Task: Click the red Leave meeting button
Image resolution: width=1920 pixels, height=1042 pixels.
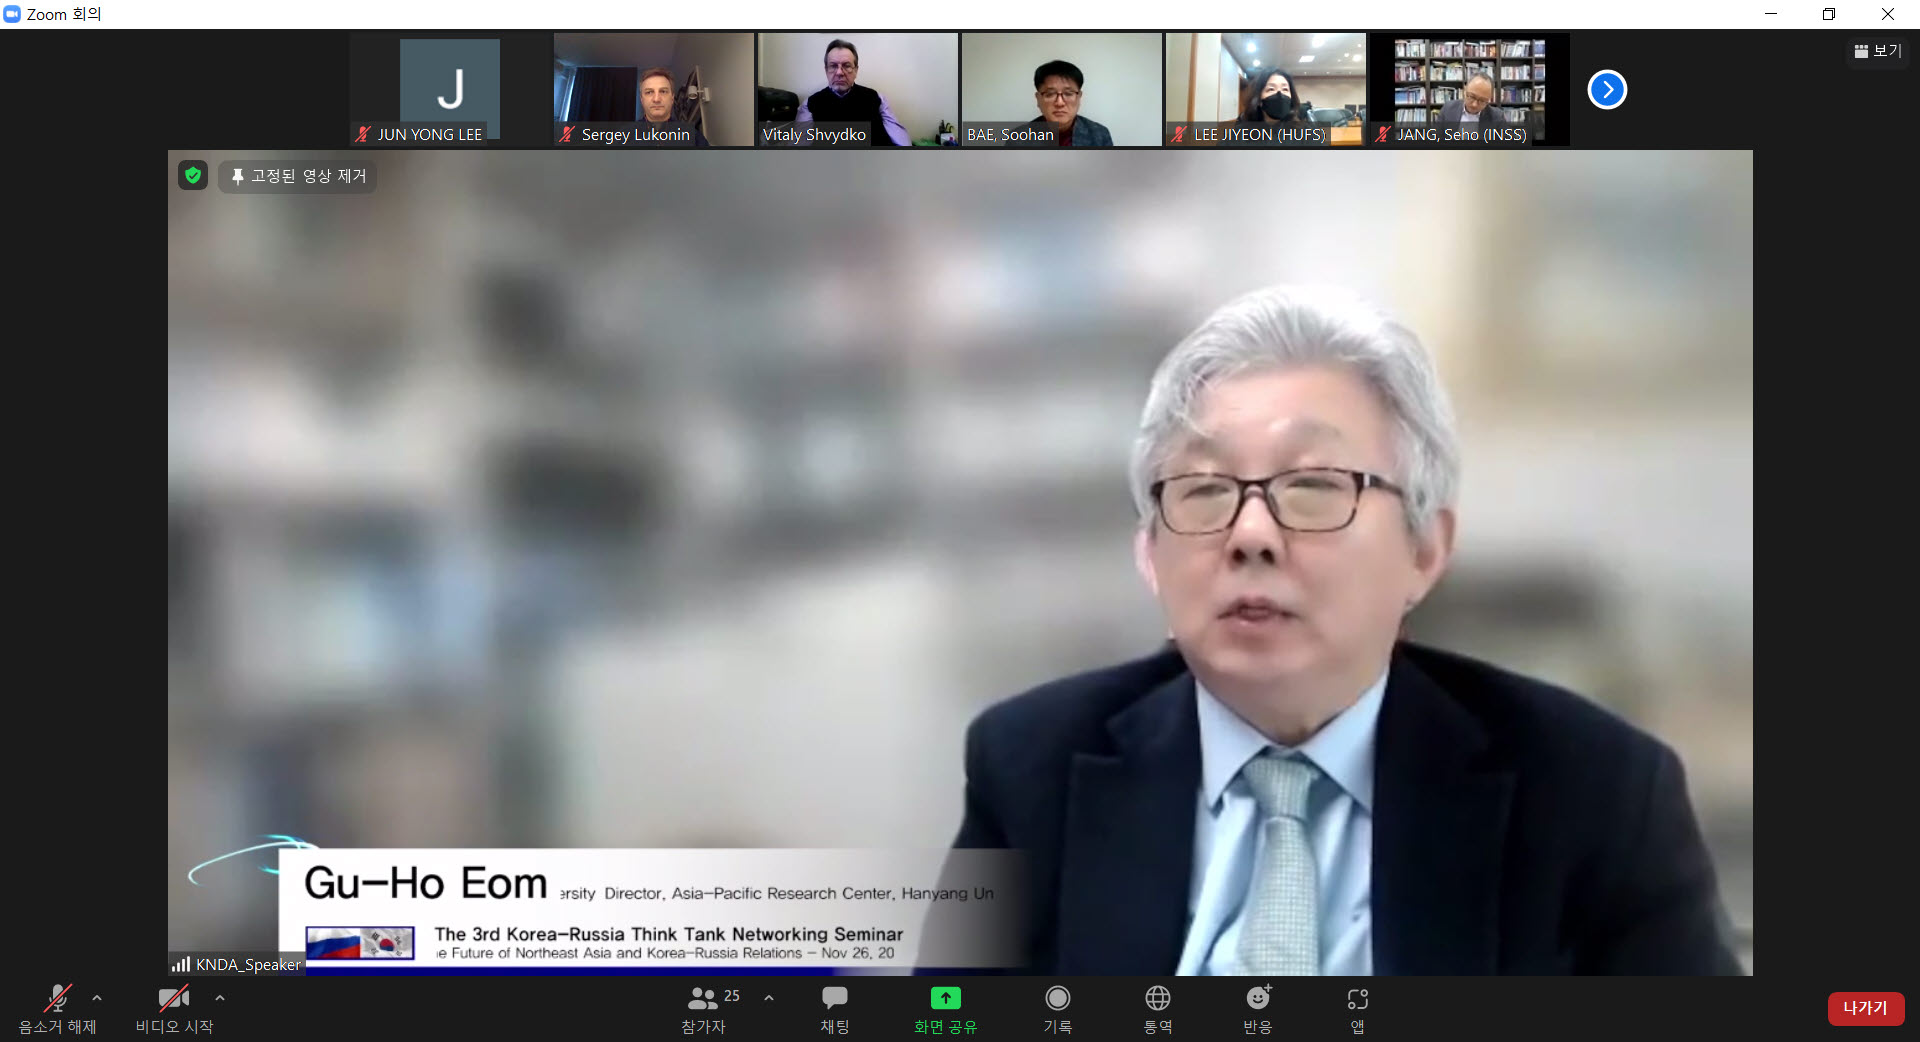Action: coord(1865,1008)
